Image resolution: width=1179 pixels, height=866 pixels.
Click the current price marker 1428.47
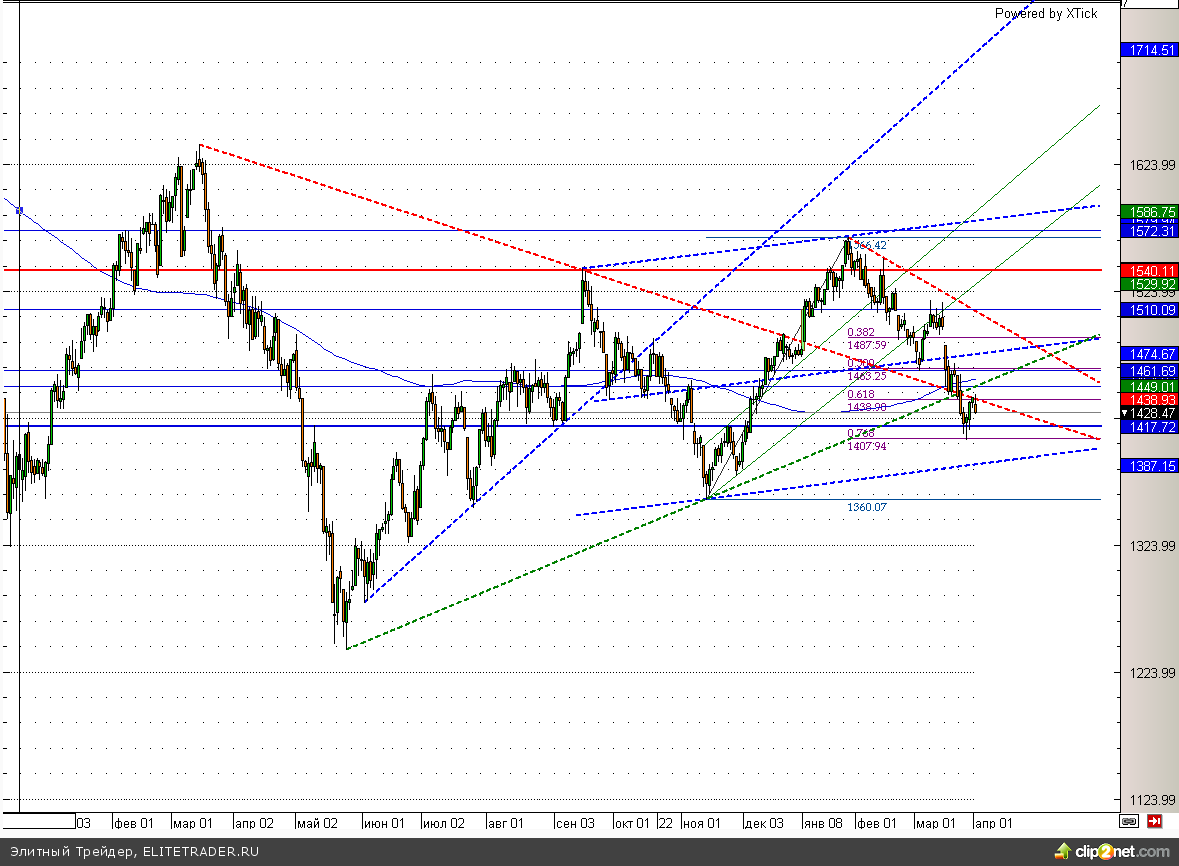click(x=1149, y=412)
